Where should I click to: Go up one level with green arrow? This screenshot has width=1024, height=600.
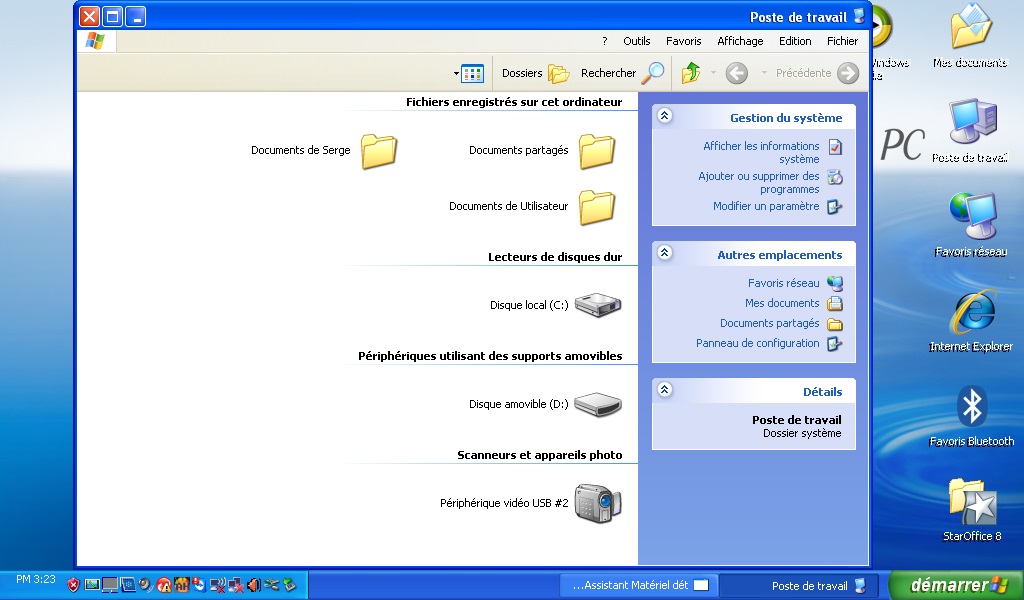[x=691, y=73]
